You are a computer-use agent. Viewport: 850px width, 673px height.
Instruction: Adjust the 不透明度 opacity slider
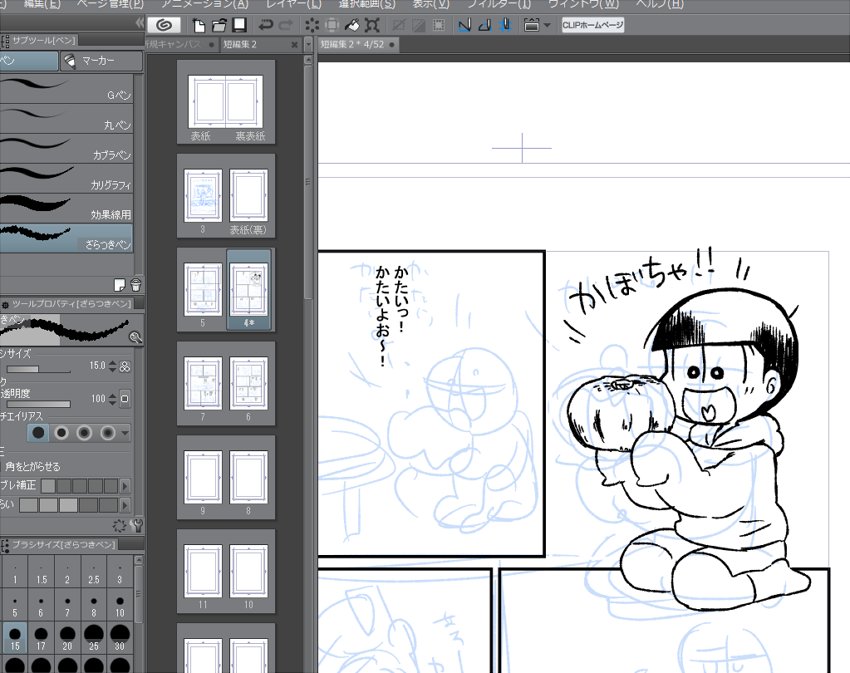coord(38,403)
